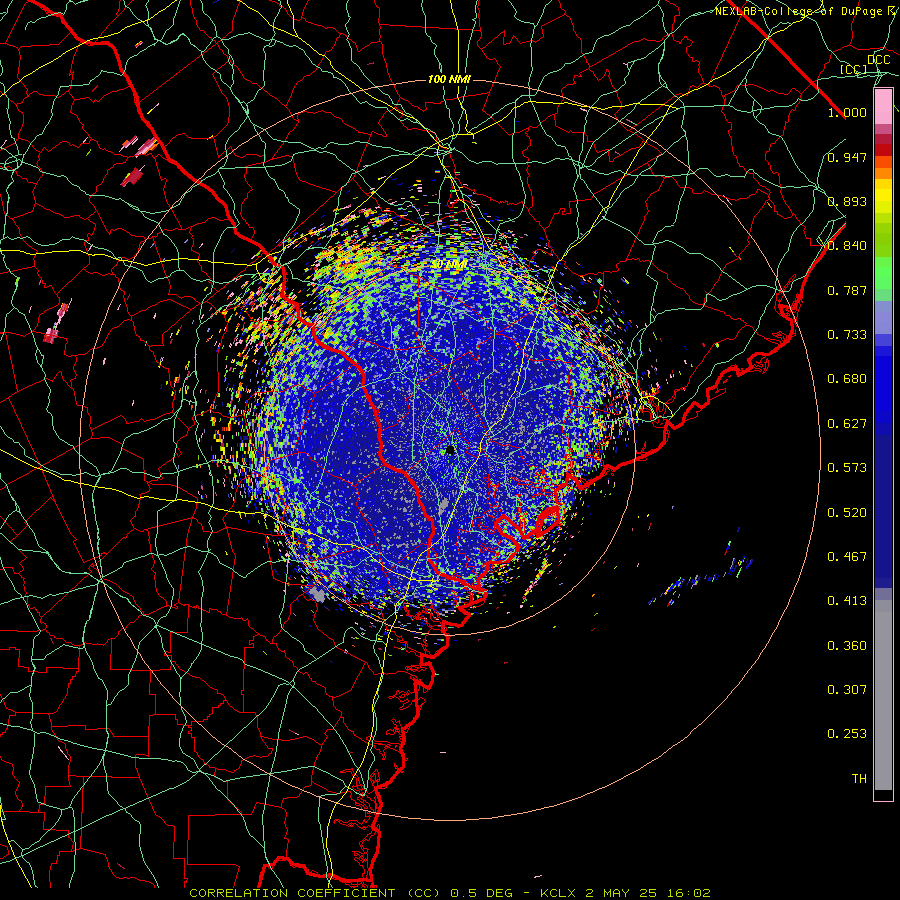The height and width of the screenshot is (900, 900).
Task: Click the partly hidden inner range ring label
Action: click(449, 264)
